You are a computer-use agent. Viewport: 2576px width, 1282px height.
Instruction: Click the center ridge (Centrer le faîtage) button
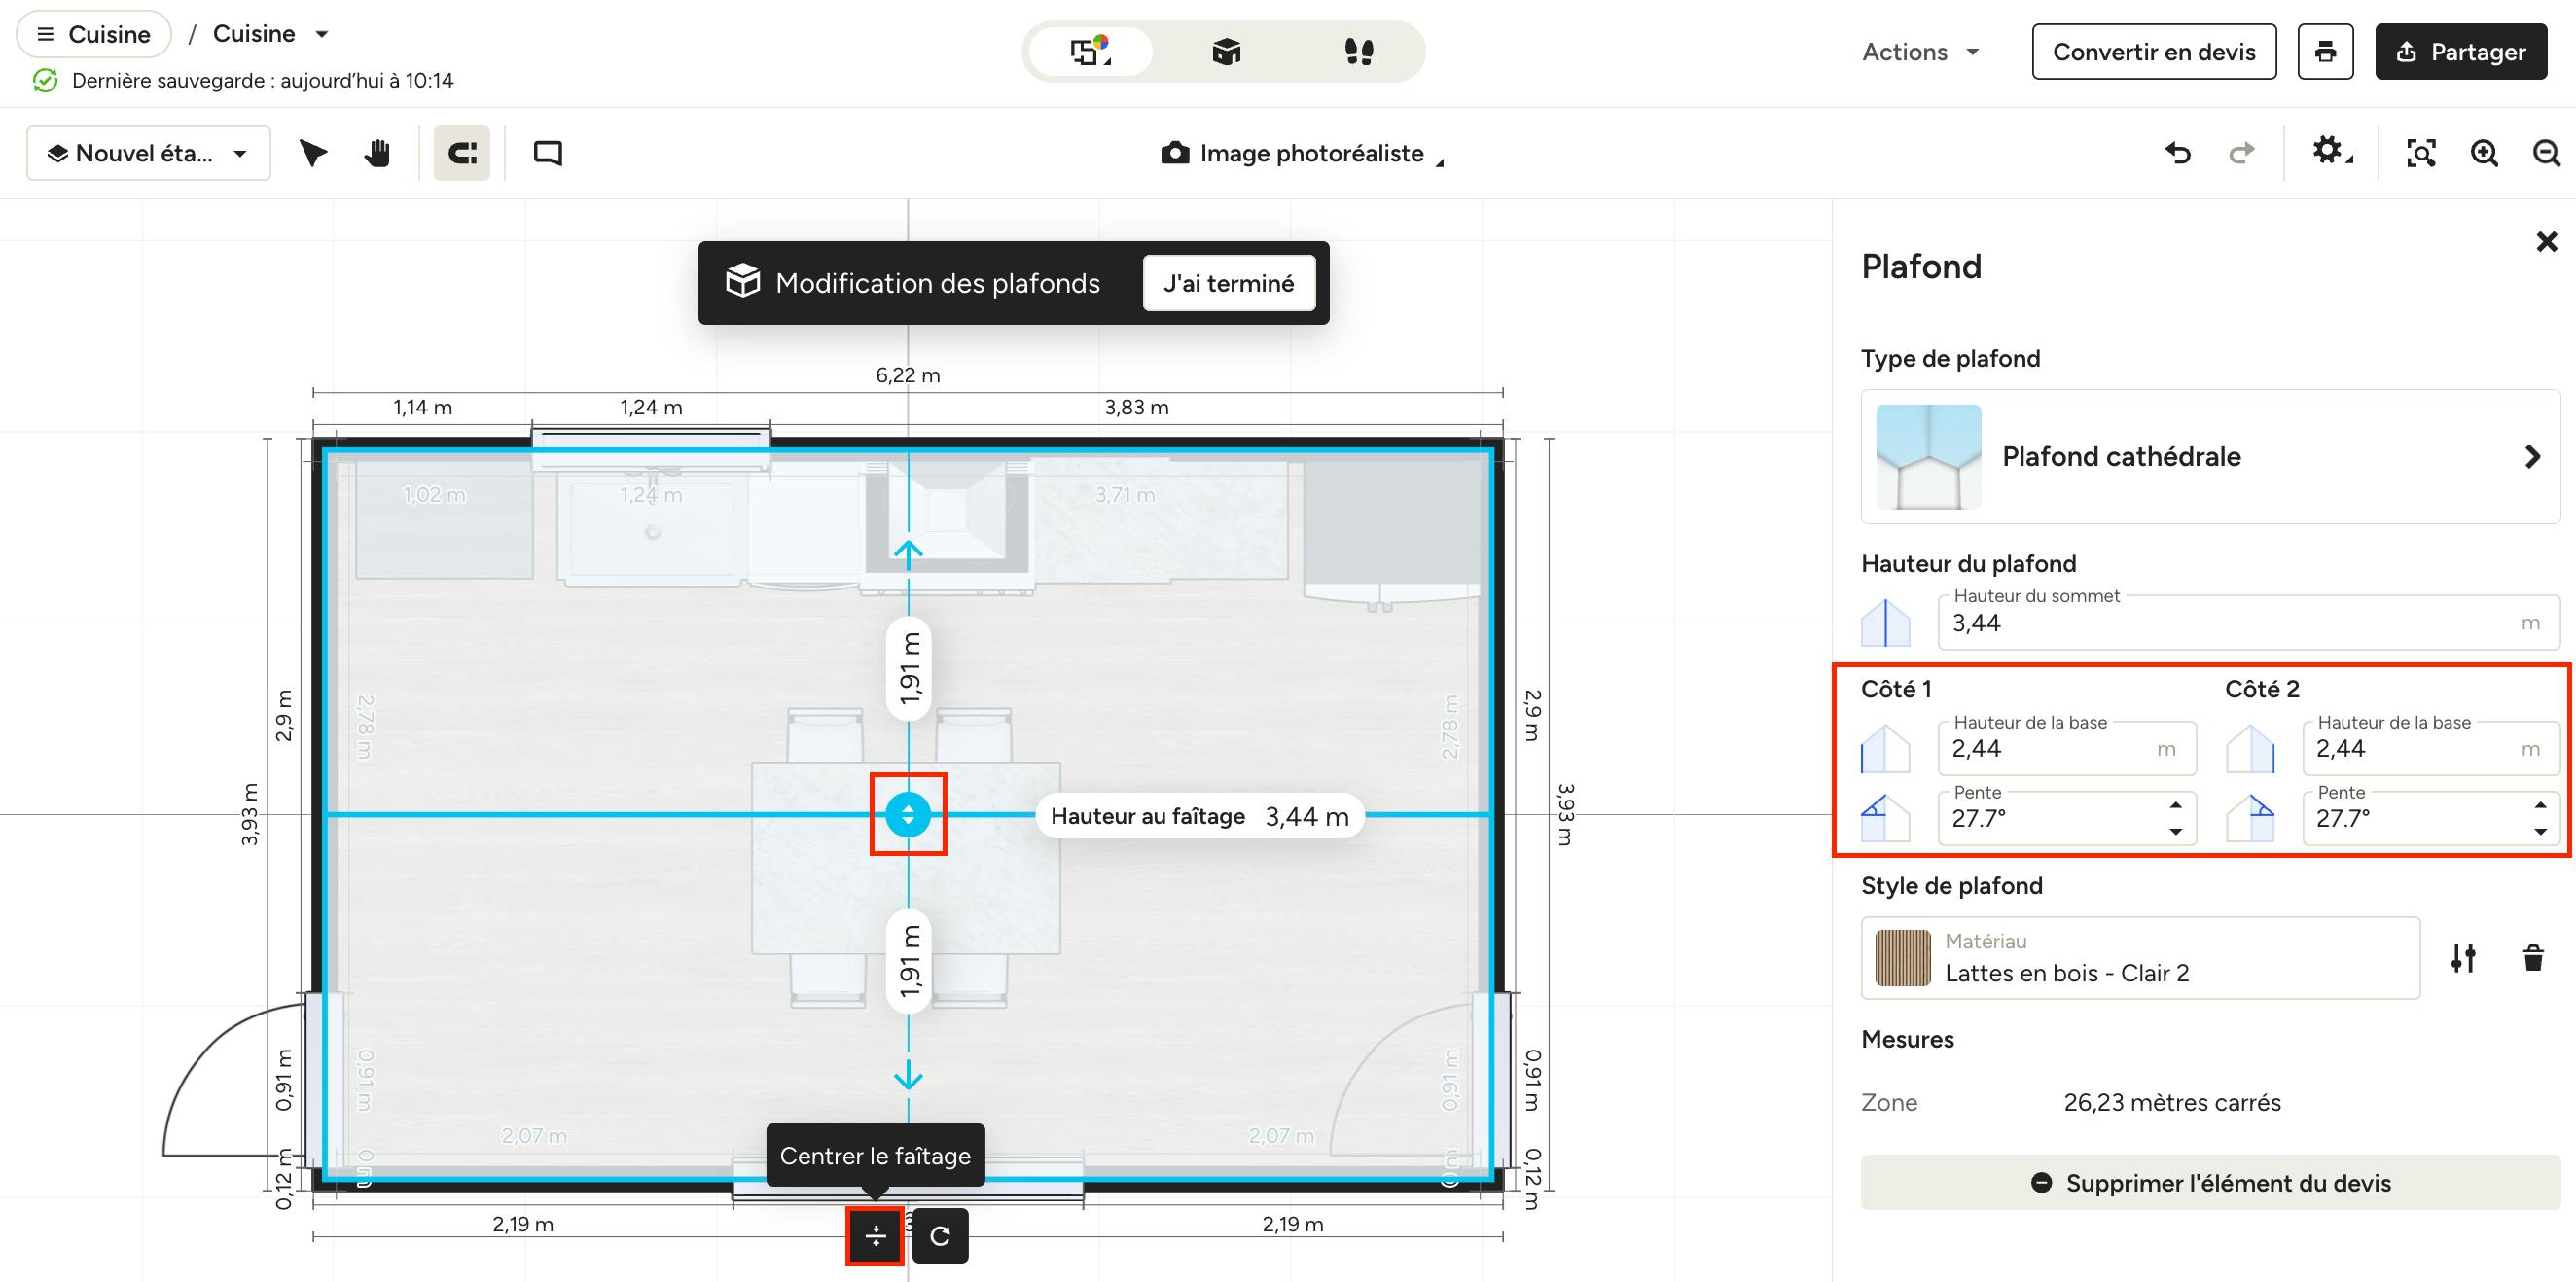(875, 1236)
